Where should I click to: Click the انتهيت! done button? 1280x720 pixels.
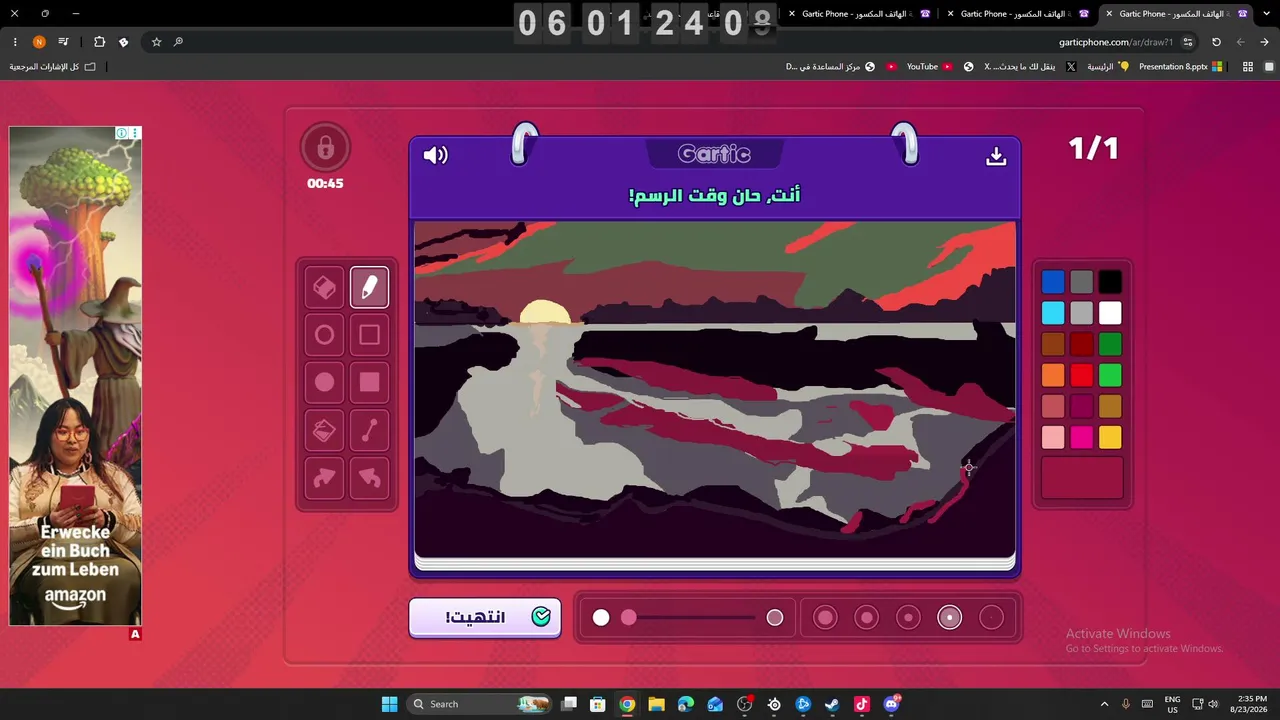coord(485,617)
